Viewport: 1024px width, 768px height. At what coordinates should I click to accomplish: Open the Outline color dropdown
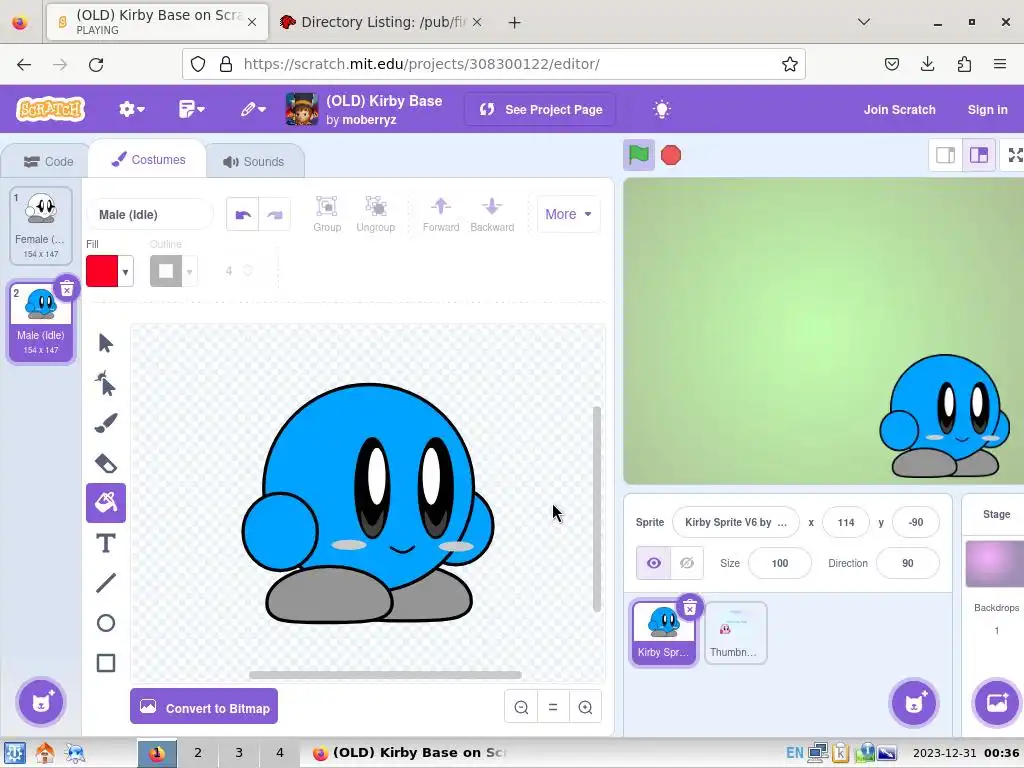[190, 272]
